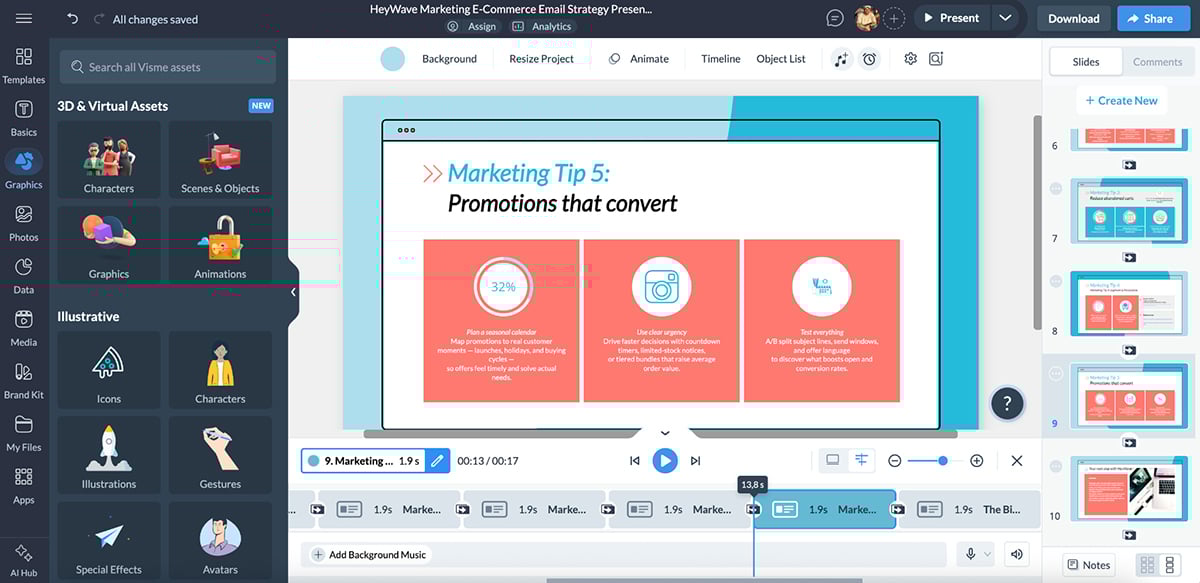The width and height of the screenshot is (1200, 583).
Task: Click the add music note icon in toolbar
Action: pos(840,59)
